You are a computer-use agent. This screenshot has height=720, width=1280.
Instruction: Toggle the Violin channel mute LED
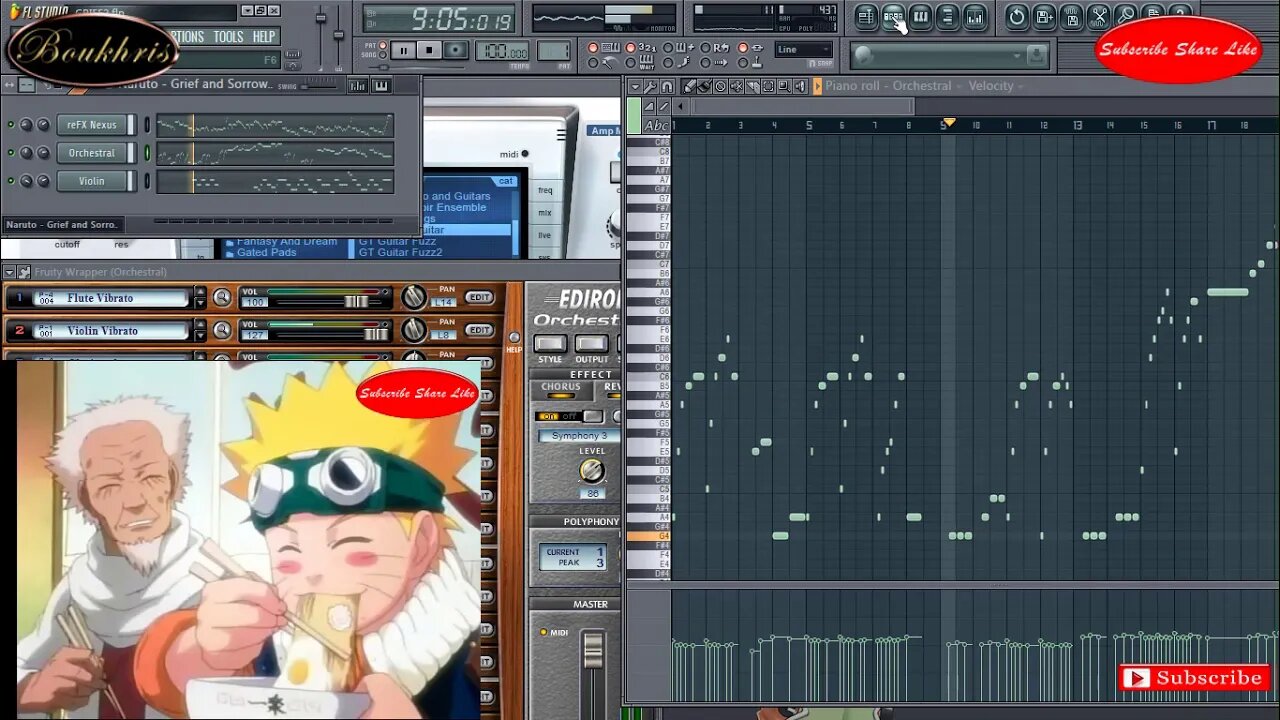pyautogui.click(x=11, y=181)
